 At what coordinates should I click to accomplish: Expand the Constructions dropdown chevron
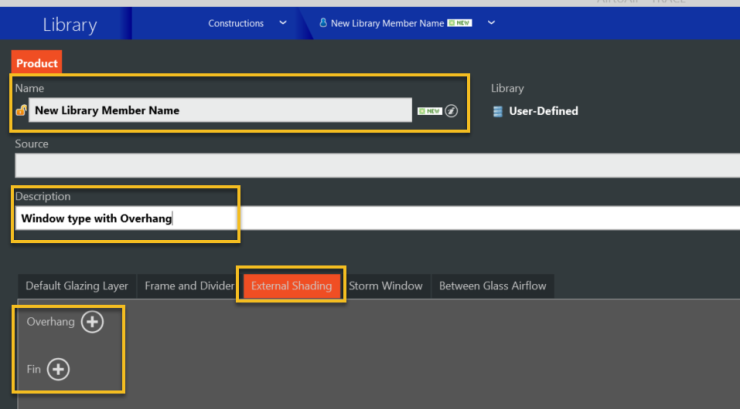coord(283,23)
